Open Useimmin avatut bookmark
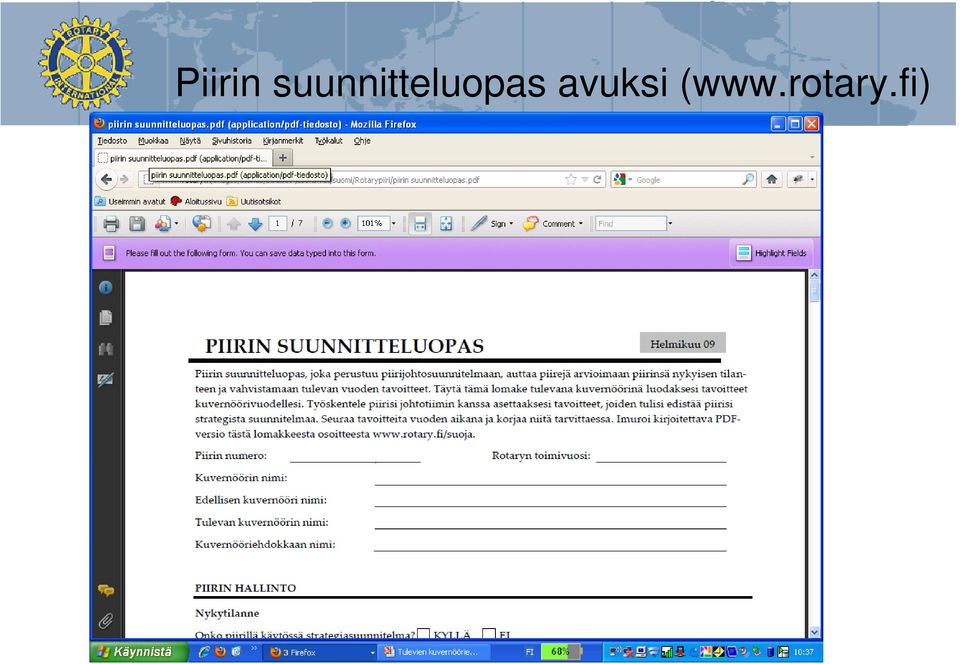 click(x=130, y=201)
